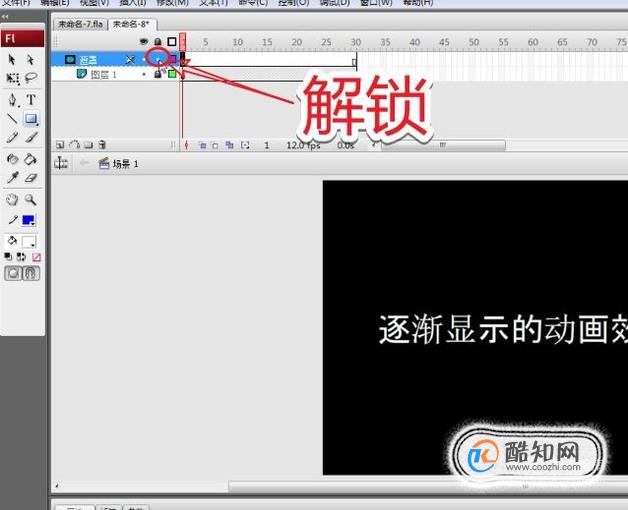Show all layers as outlines via header square

click(x=172, y=41)
